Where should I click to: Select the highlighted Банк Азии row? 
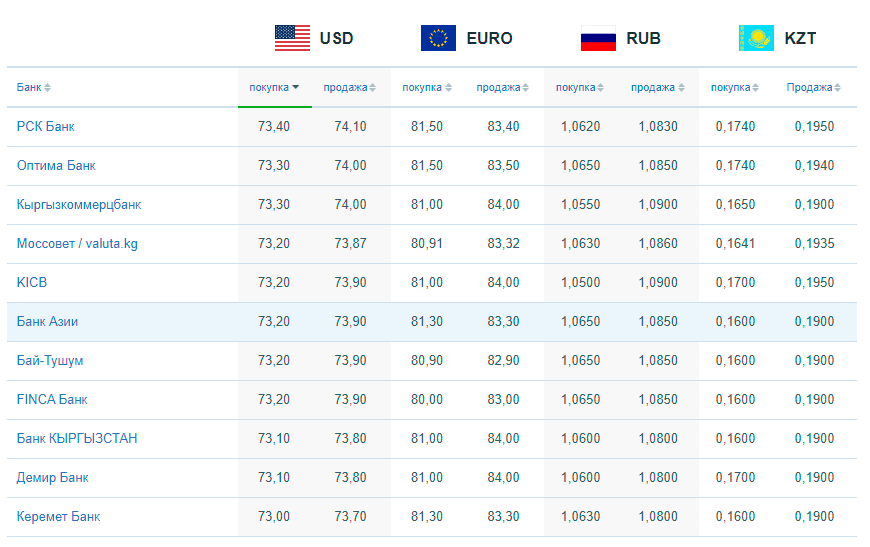tap(432, 322)
